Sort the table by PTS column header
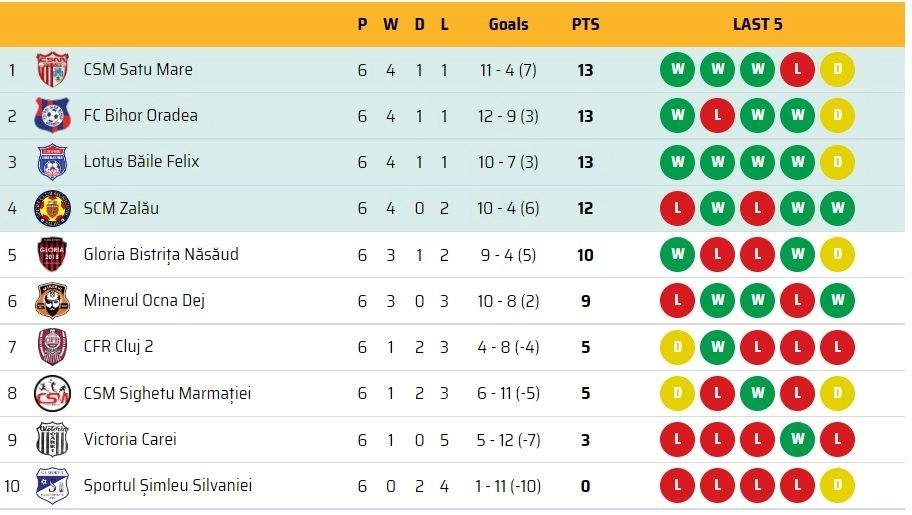 pyautogui.click(x=586, y=24)
